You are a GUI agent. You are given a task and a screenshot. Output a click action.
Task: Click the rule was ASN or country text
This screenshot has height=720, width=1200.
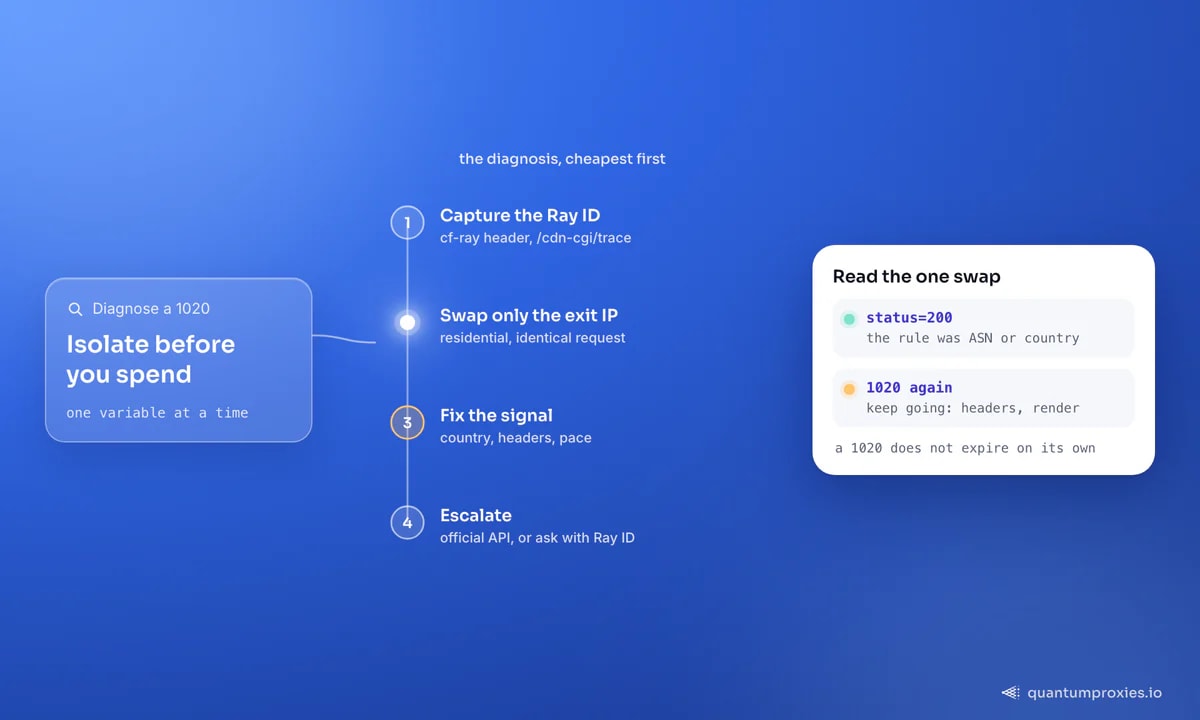tap(973, 338)
